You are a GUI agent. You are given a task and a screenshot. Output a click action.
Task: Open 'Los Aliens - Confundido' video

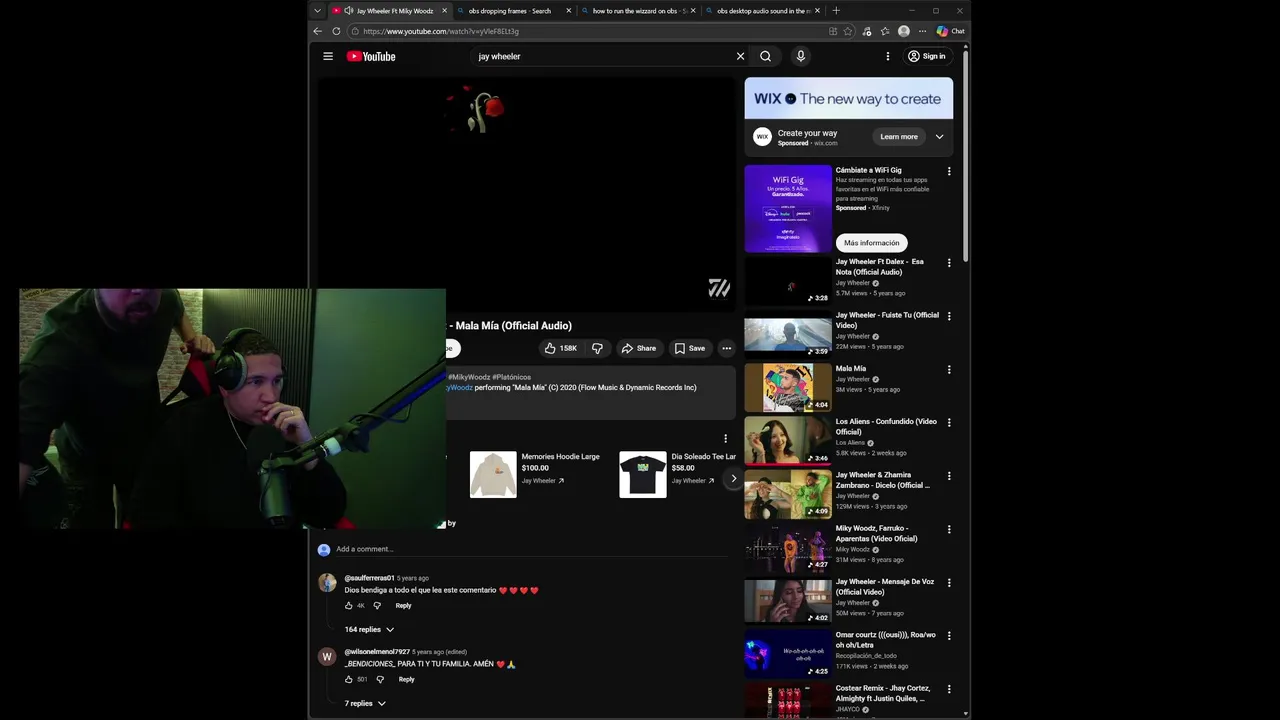click(x=788, y=441)
